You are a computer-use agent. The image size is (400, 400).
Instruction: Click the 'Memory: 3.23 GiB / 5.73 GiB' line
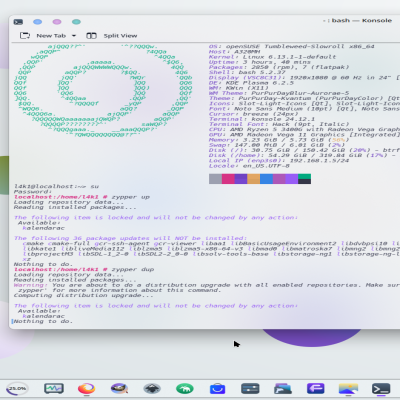279,140
